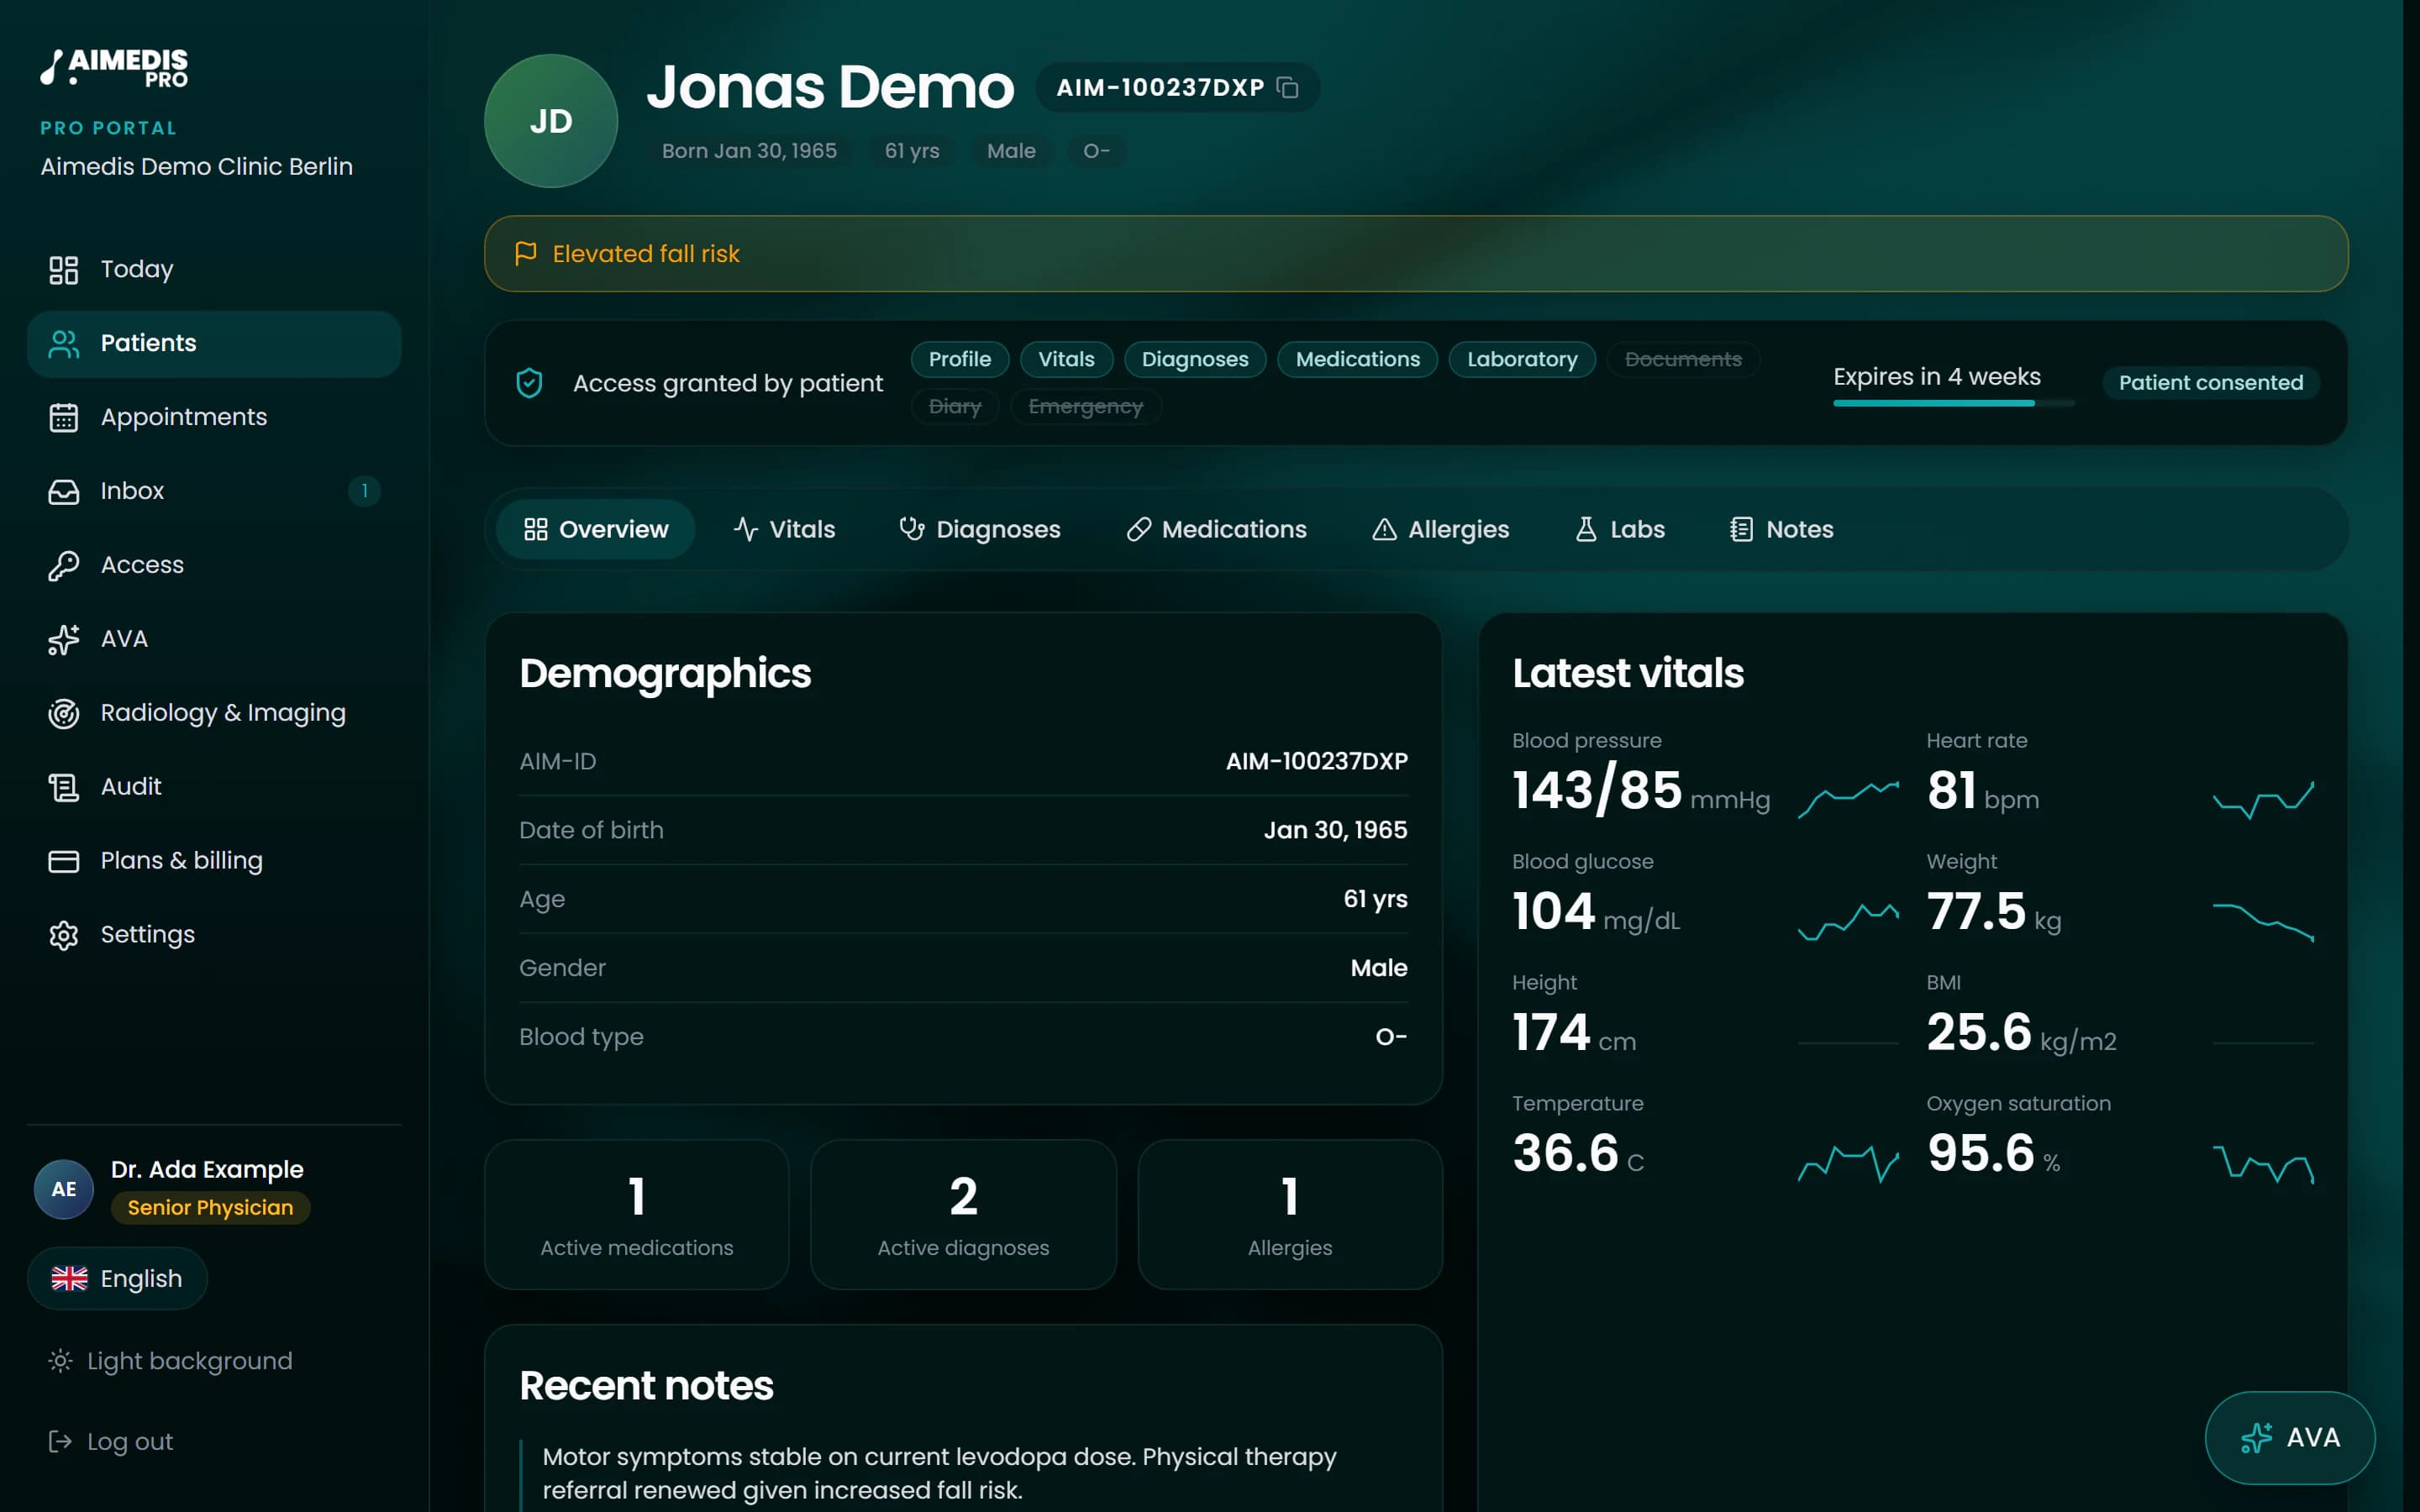The width and height of the screenshot is (2420, 1512).
Task: Go to the Labs tab
Action: [x=1620, y=529]
